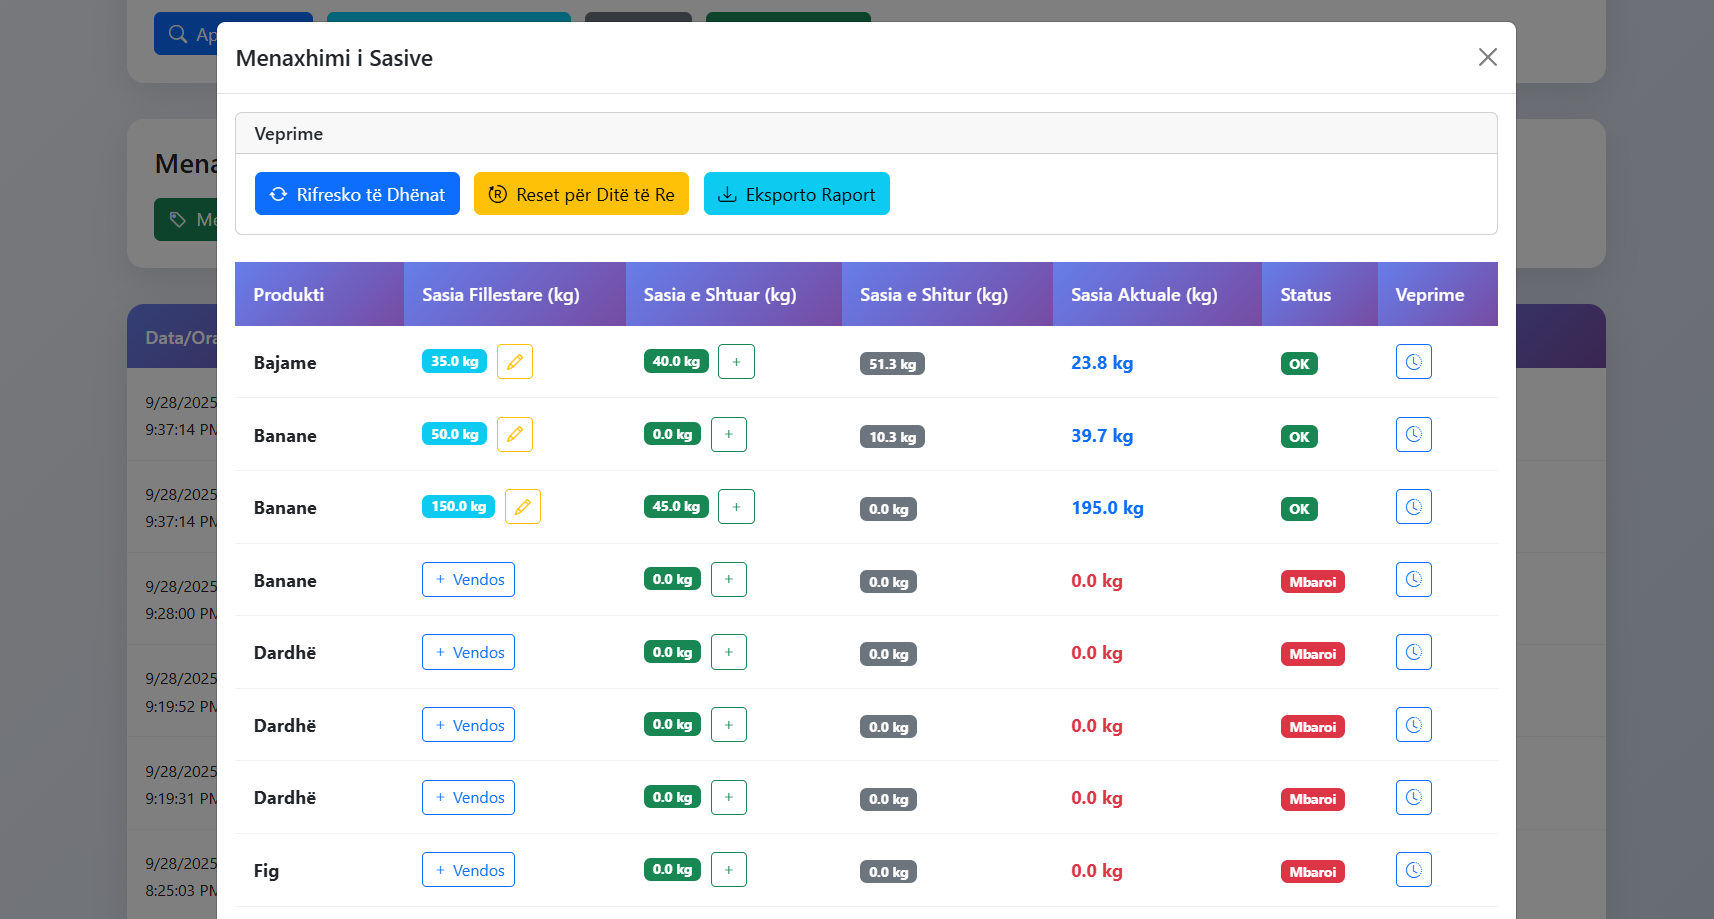This screenshot has height=919, width=1714.
Task: Open history for Bajame via clock icon
Action: [x=1413, y=361]
